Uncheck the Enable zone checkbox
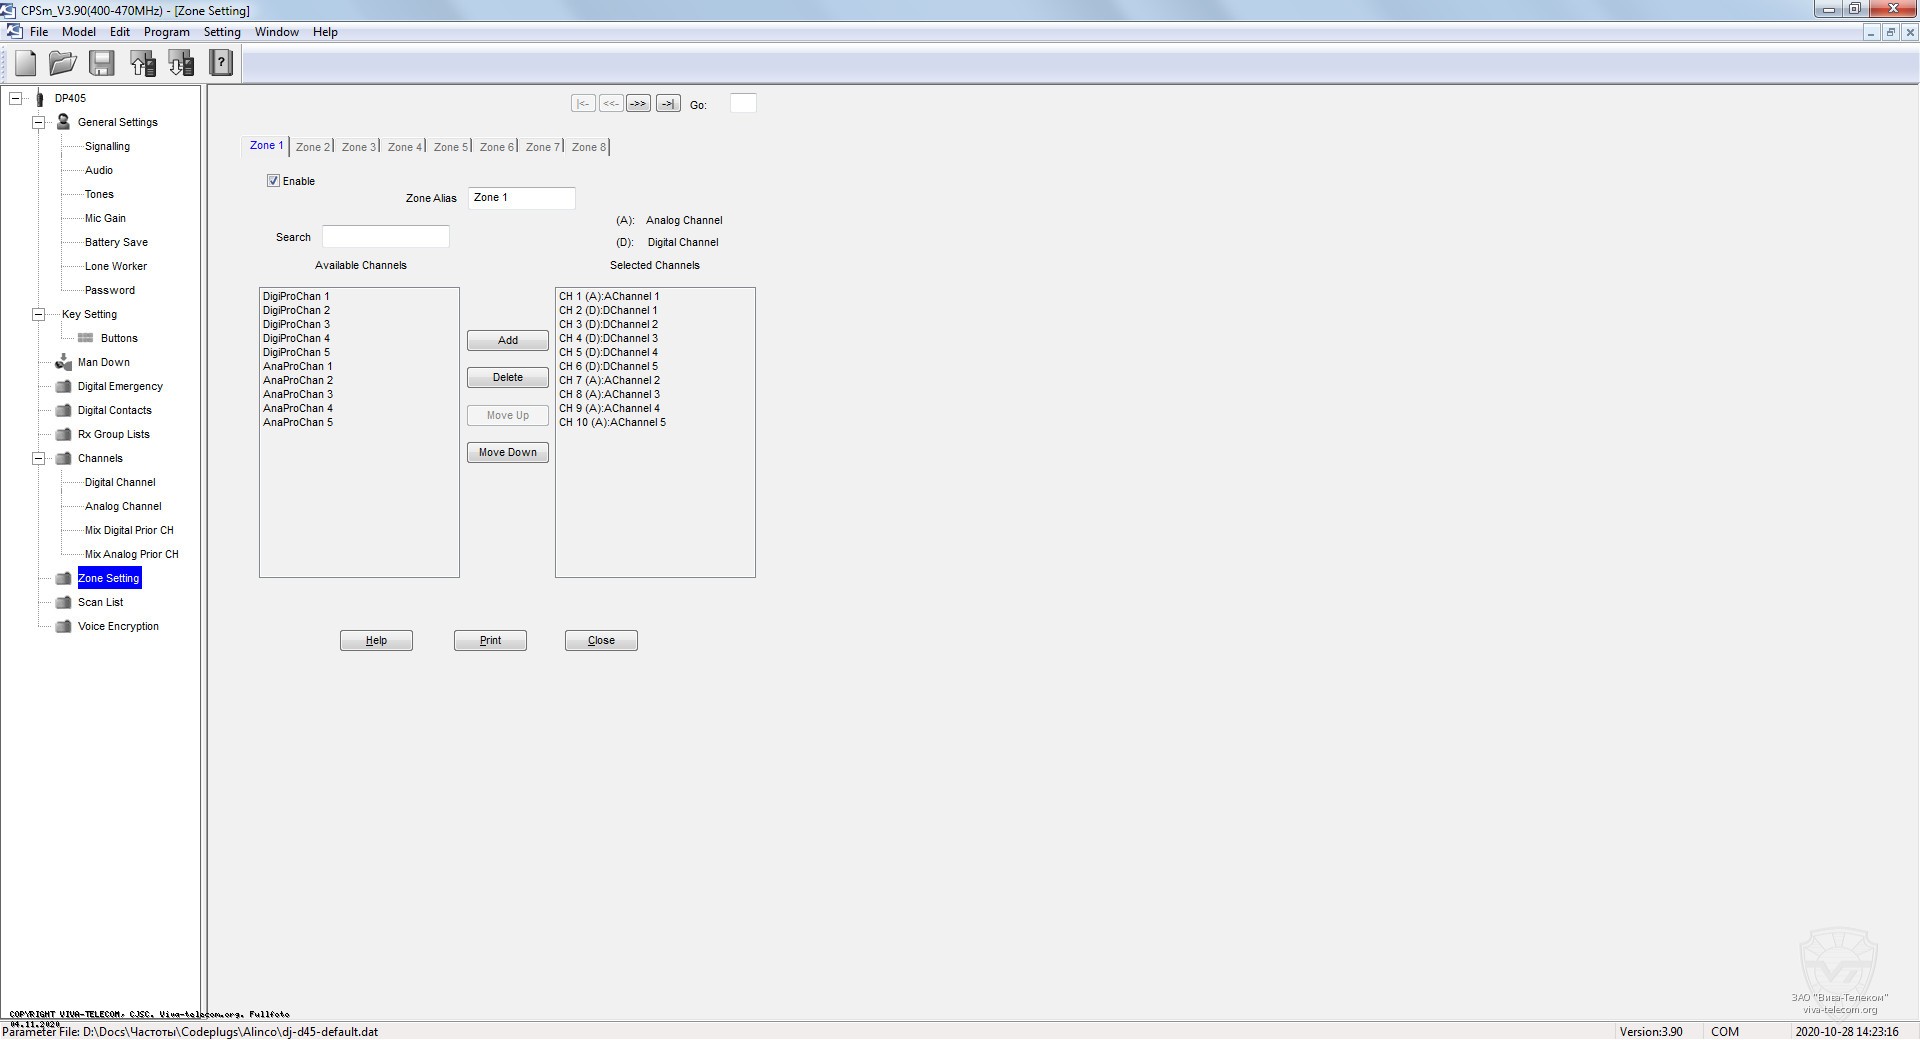 (273, 181)
